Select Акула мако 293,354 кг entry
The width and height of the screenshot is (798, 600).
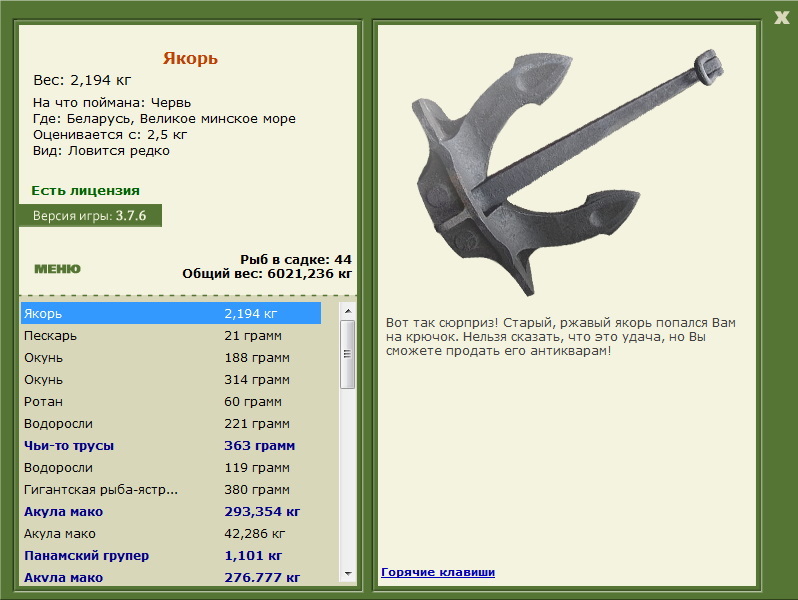[x=171, y=511]
